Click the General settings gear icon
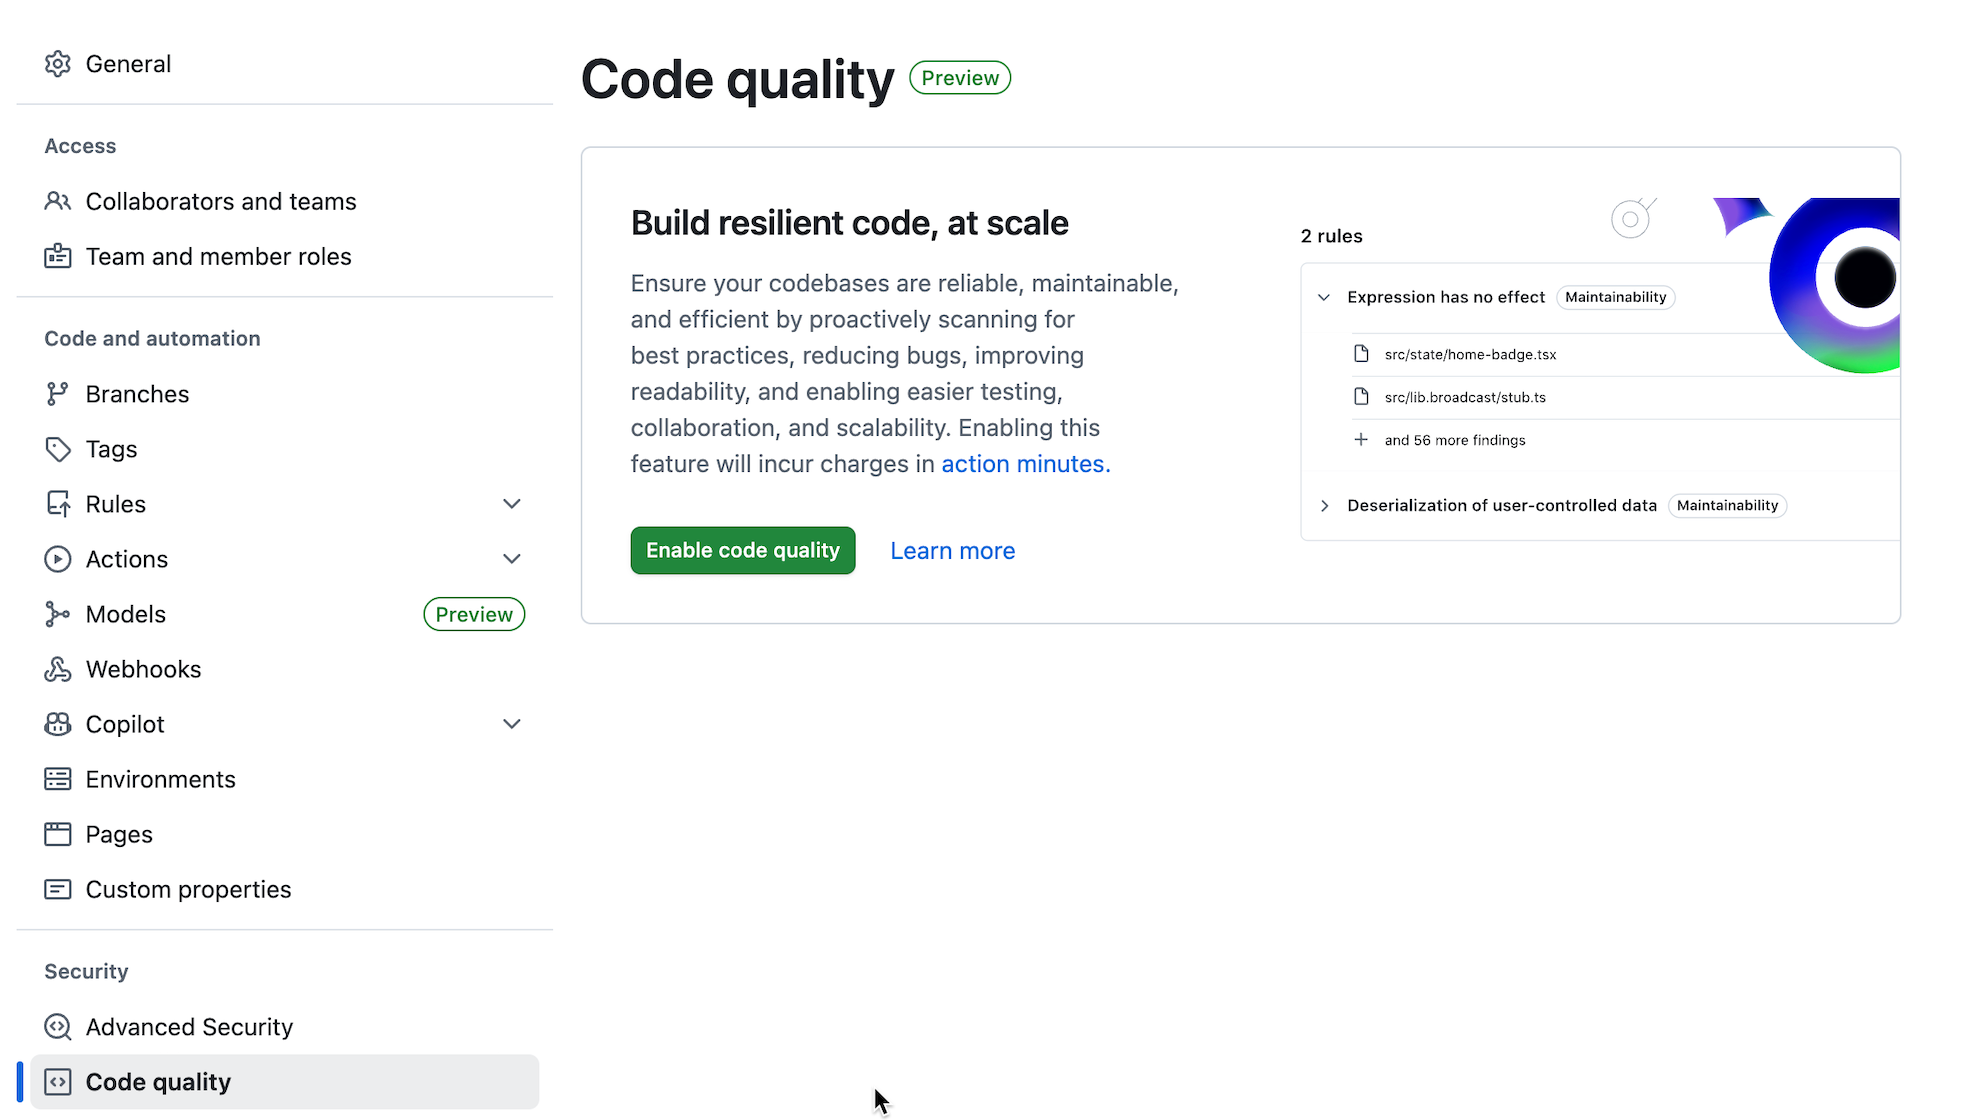Image resolution: width=1964 pixels, height=1120 pixels. pyautogui.click(x=58, y=63)
